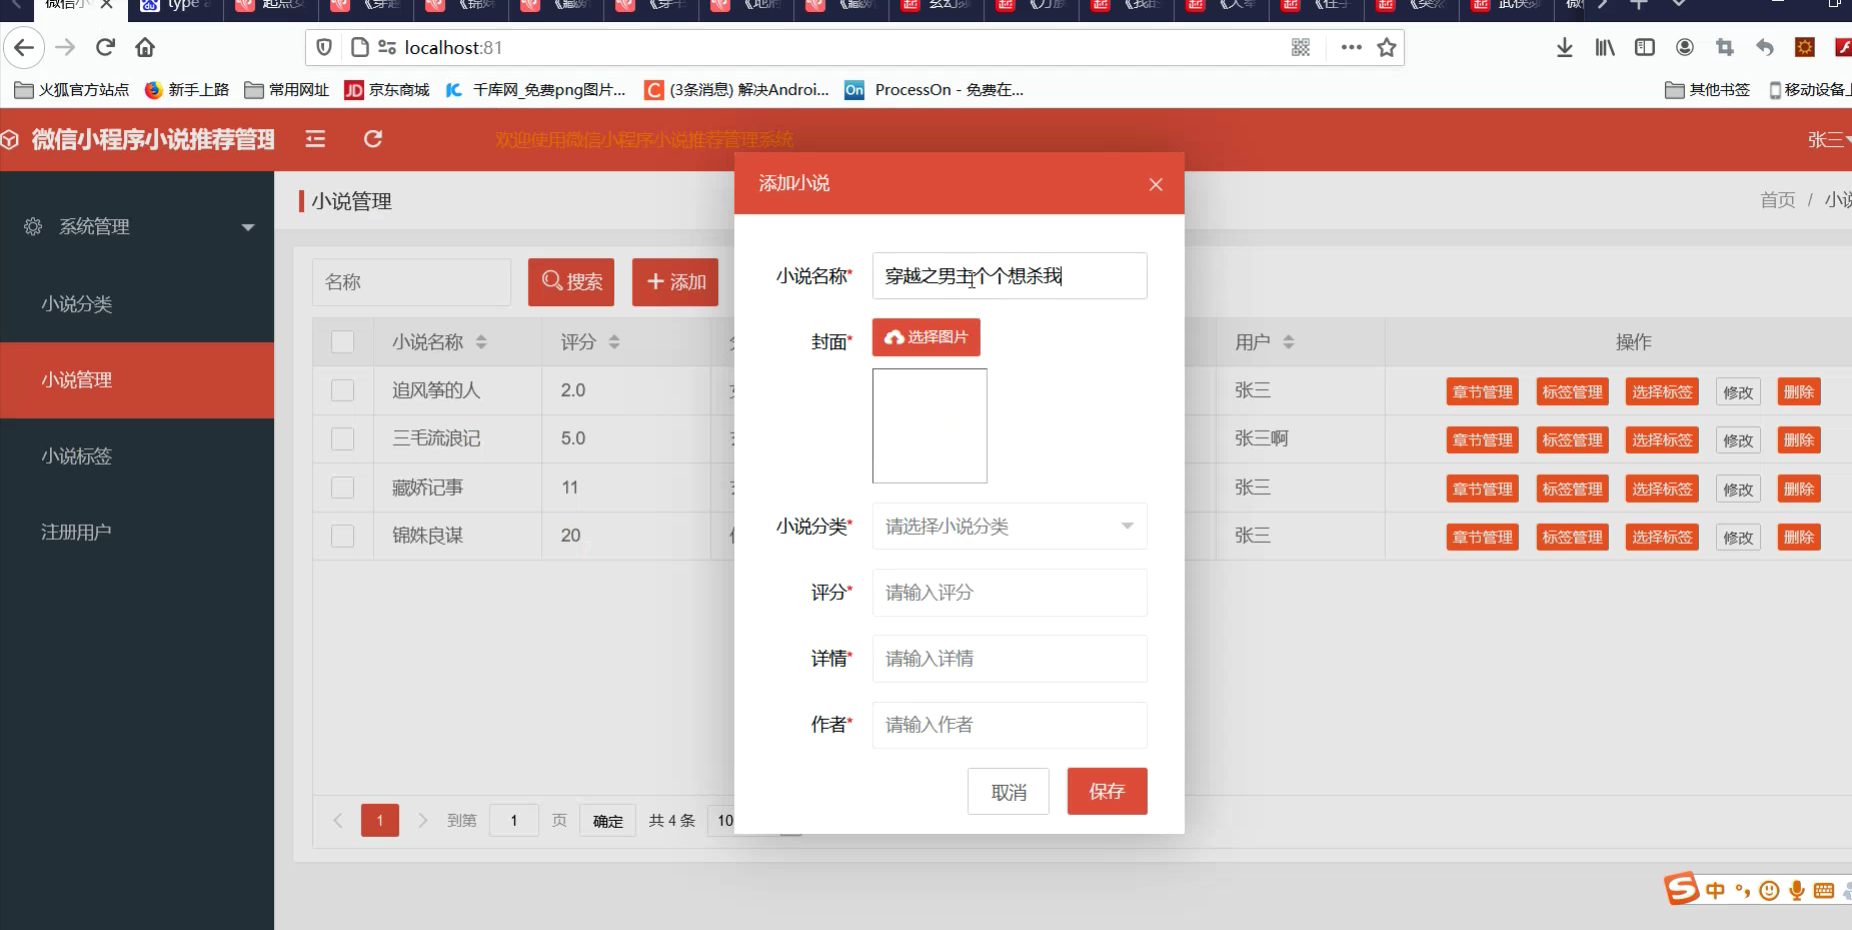This screenshot has height=930, width=1852.
Task: Open 注册用户 in the sidebar
Action: 137,532
